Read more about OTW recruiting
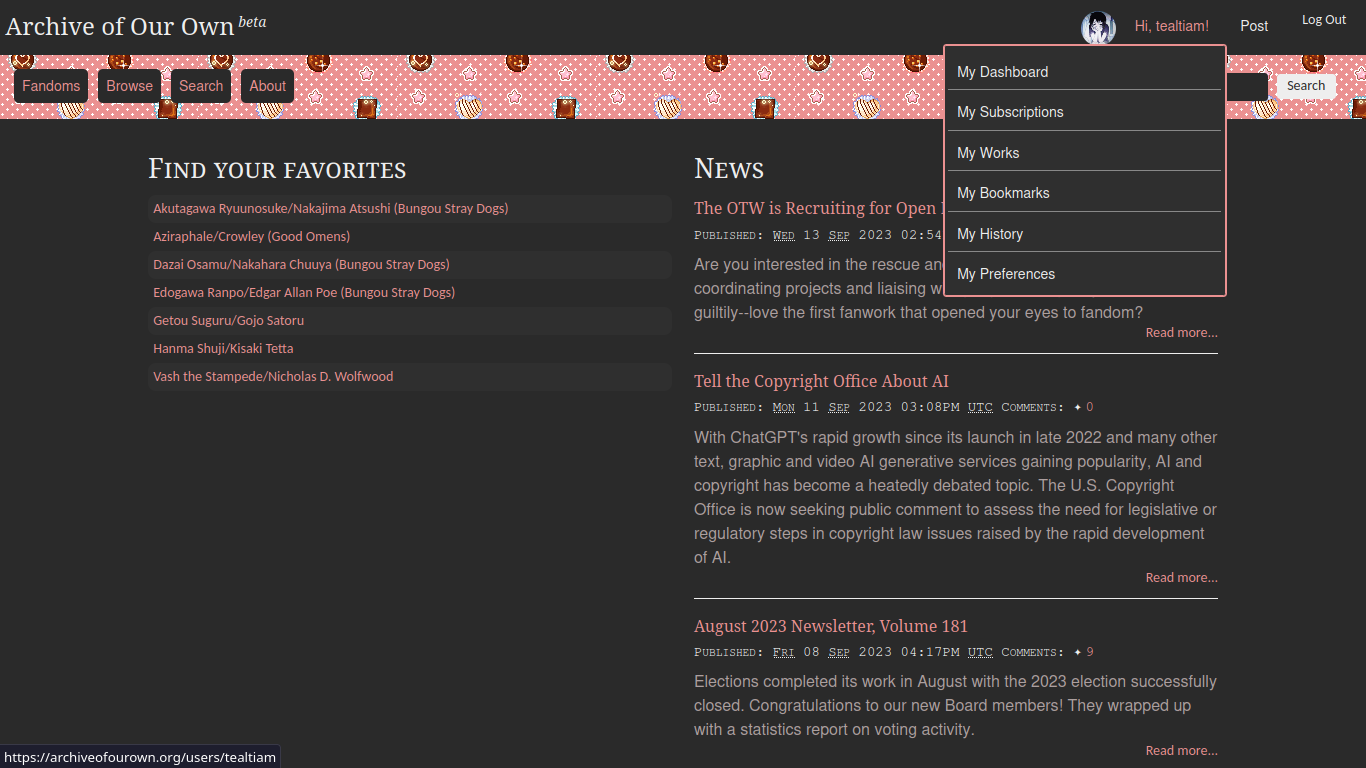The image size is (1366, 768). [x=1181, y=332]
